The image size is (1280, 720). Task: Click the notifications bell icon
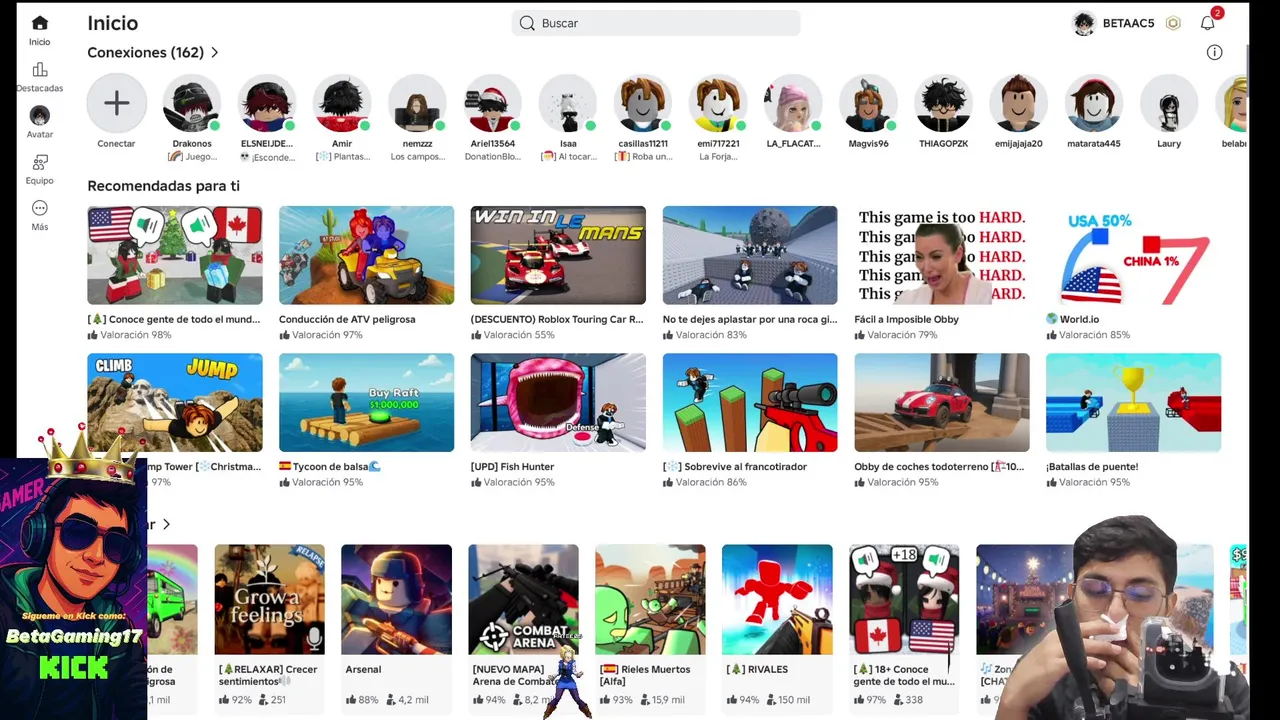click(x=1208, y=23)
